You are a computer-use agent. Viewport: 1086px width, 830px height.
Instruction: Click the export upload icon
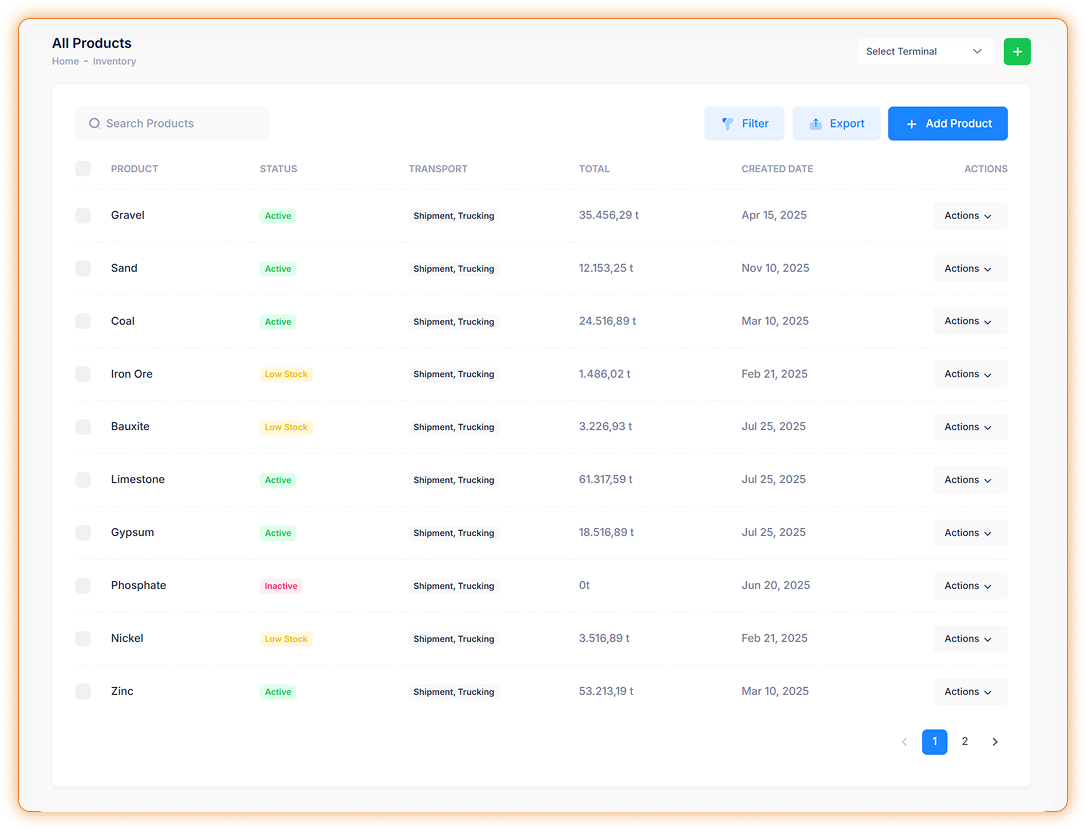pyautogui.click(x=816, y=124)
